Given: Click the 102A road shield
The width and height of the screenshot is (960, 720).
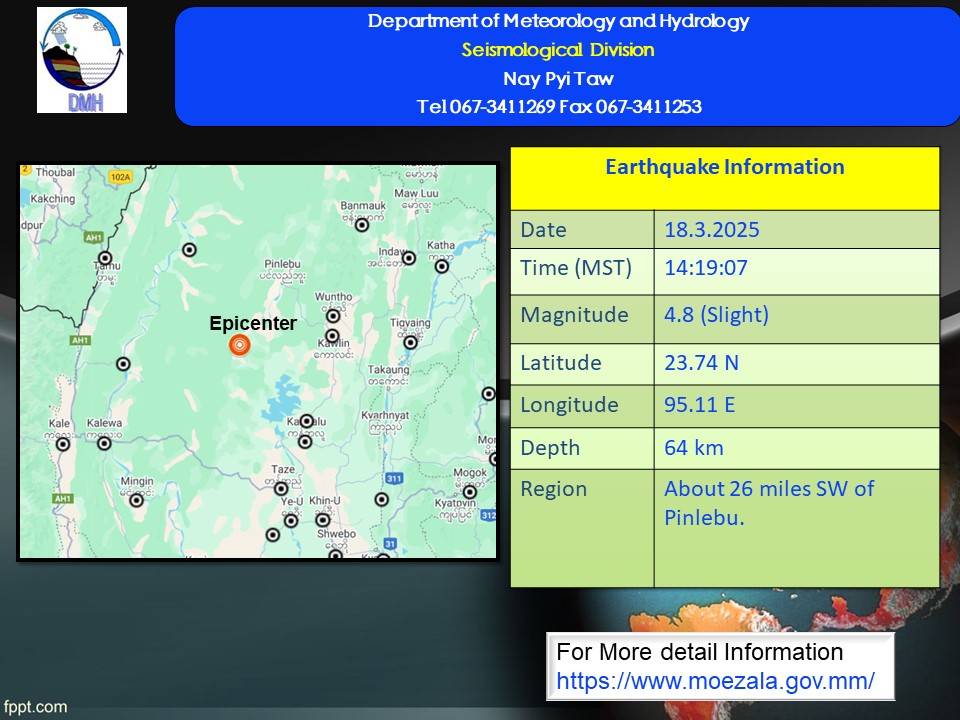Looking at the screenshot, I should [121, 177].
